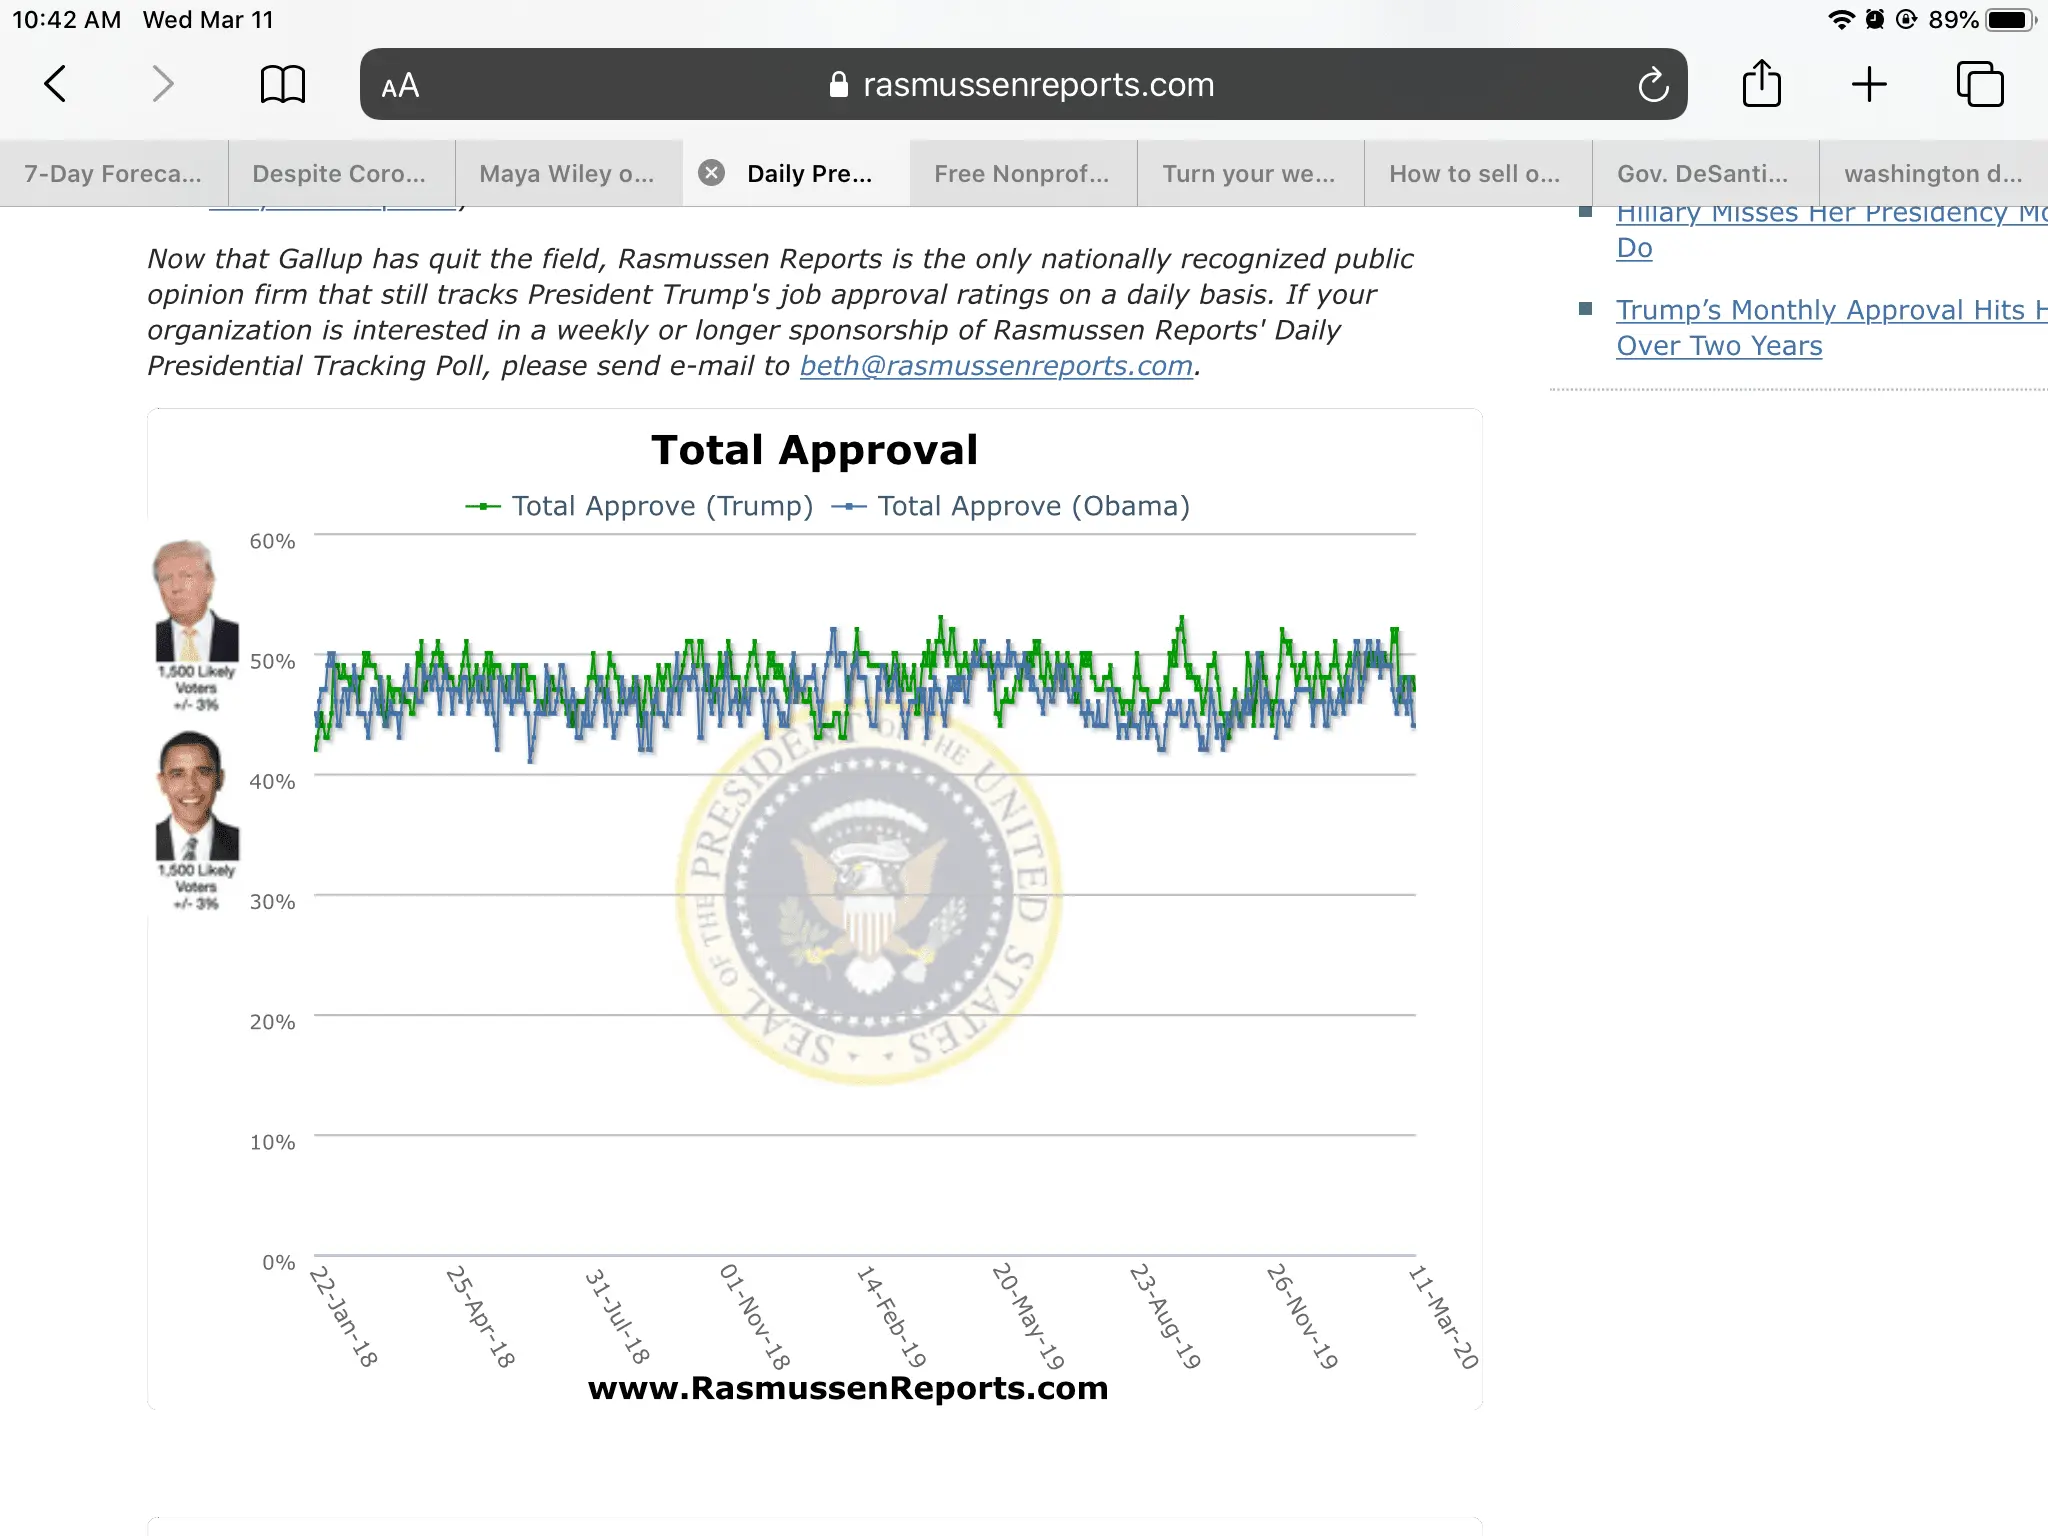Click the 23-Aug-19 axis date label
Screen dimensions: 2048x1536
[1165, 1317]
